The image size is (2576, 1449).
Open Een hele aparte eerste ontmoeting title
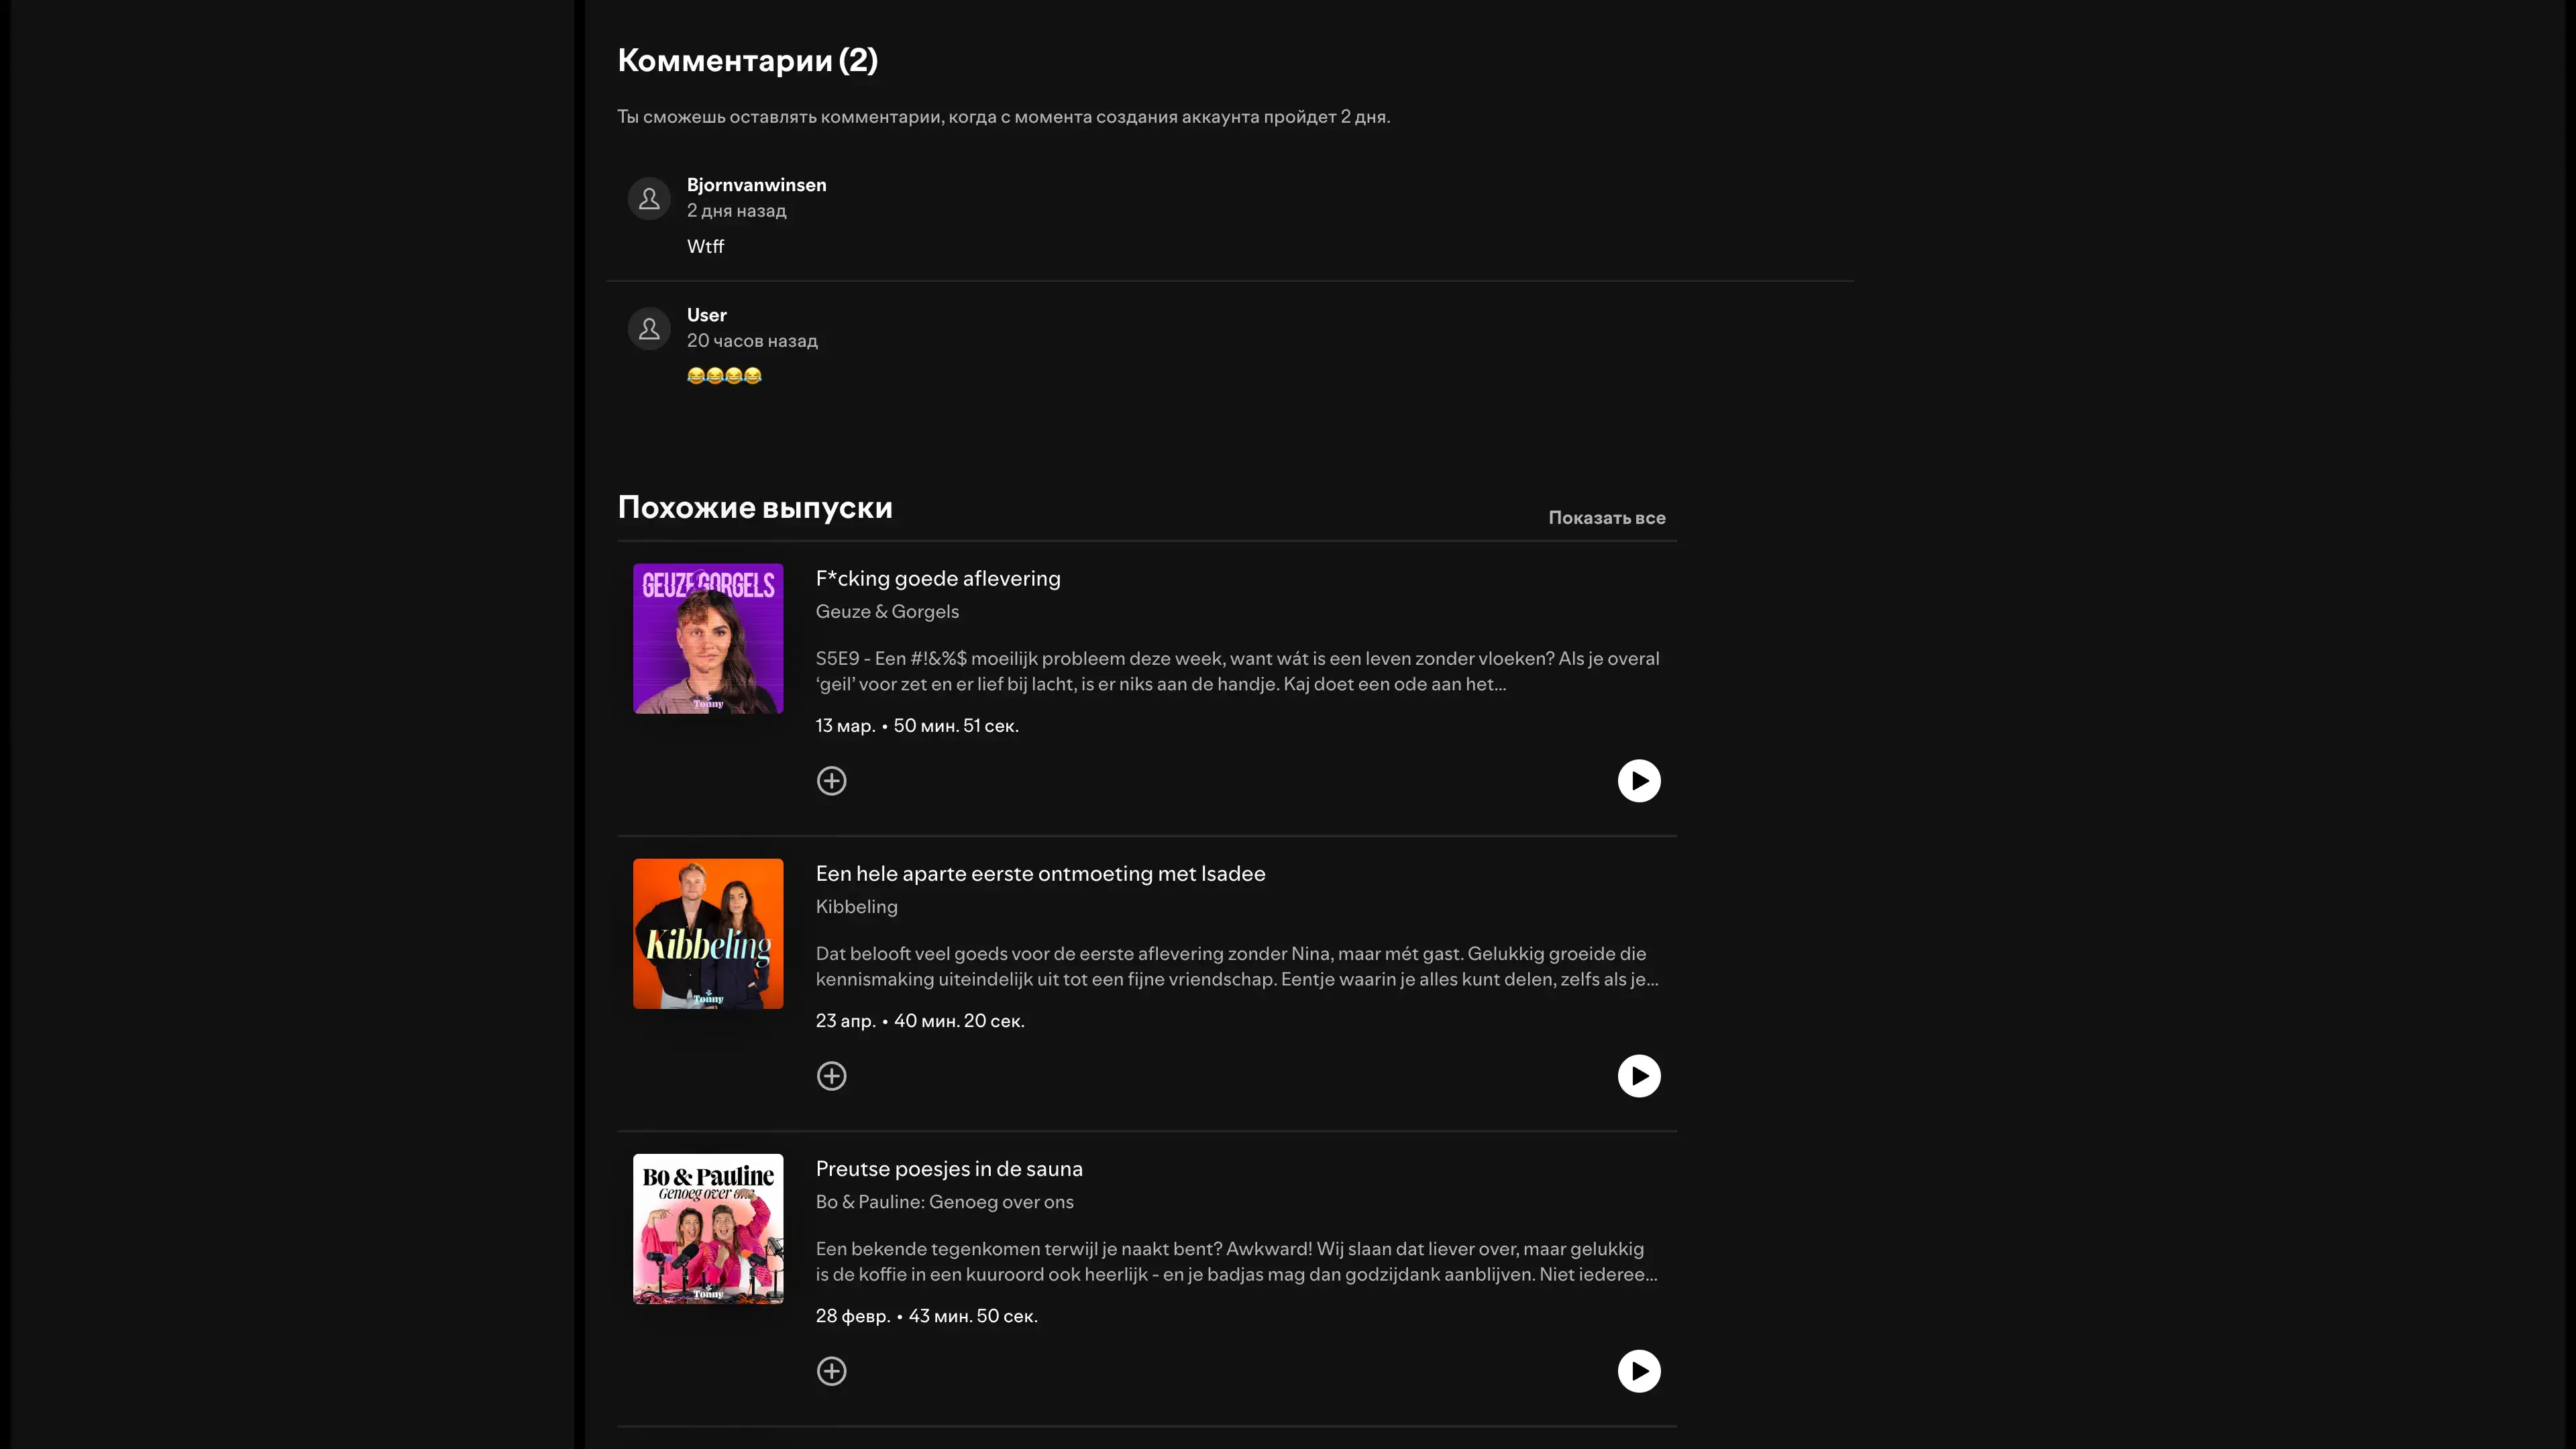pos(1040,873)
